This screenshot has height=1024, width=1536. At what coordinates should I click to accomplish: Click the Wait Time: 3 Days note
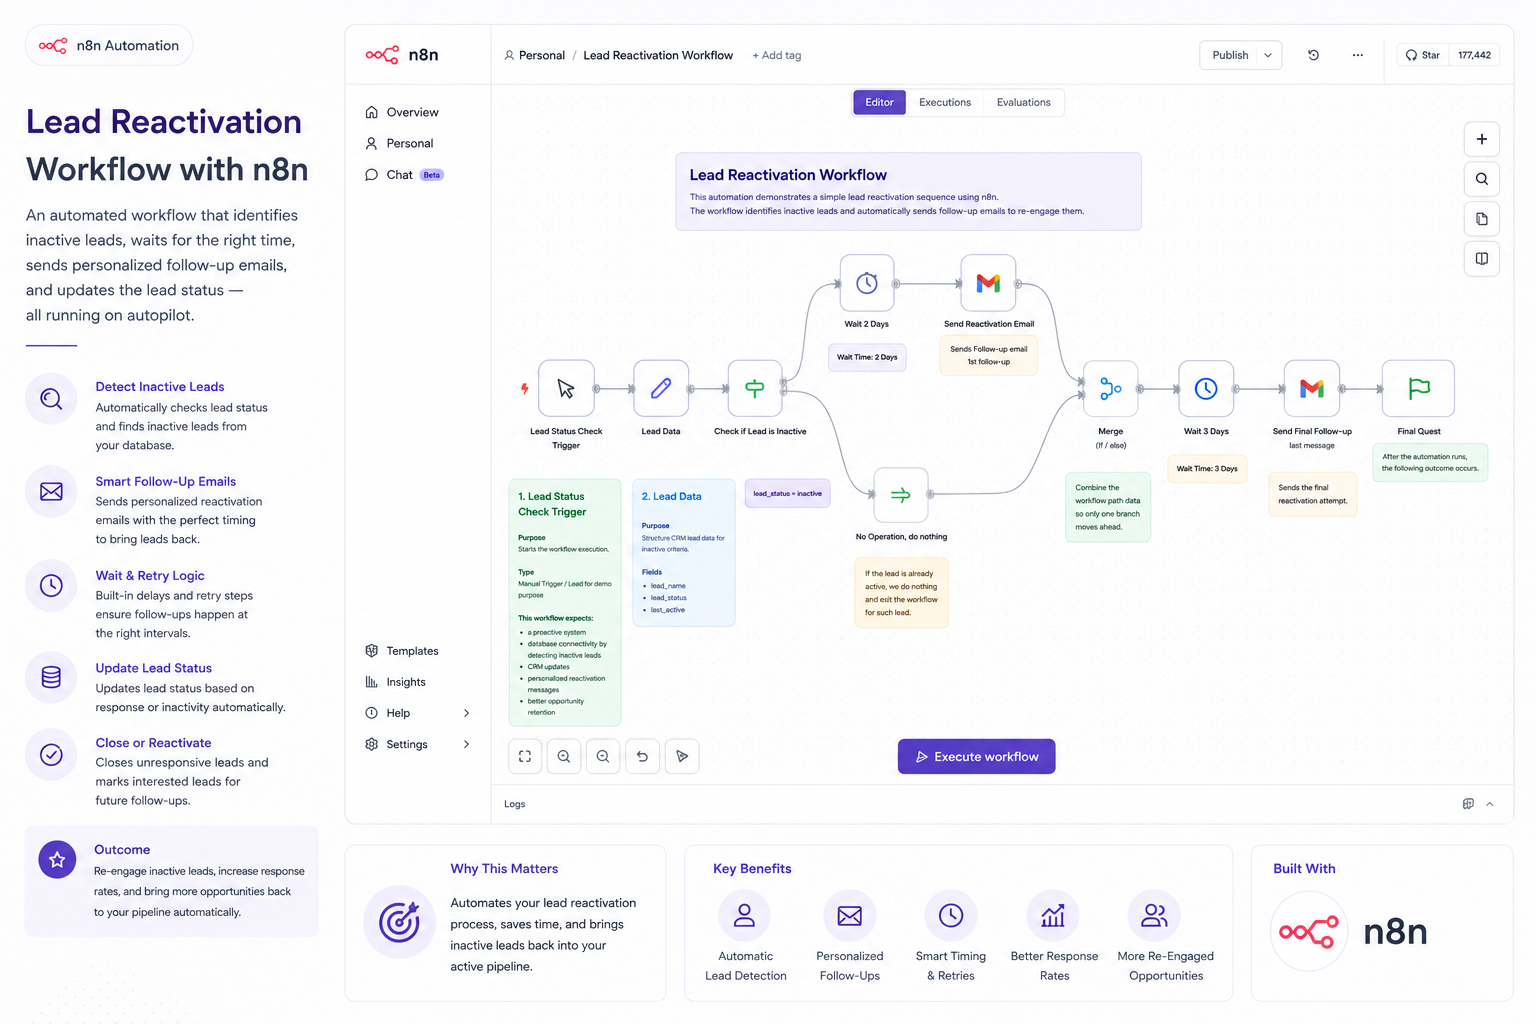click(x=1207, y=468)
